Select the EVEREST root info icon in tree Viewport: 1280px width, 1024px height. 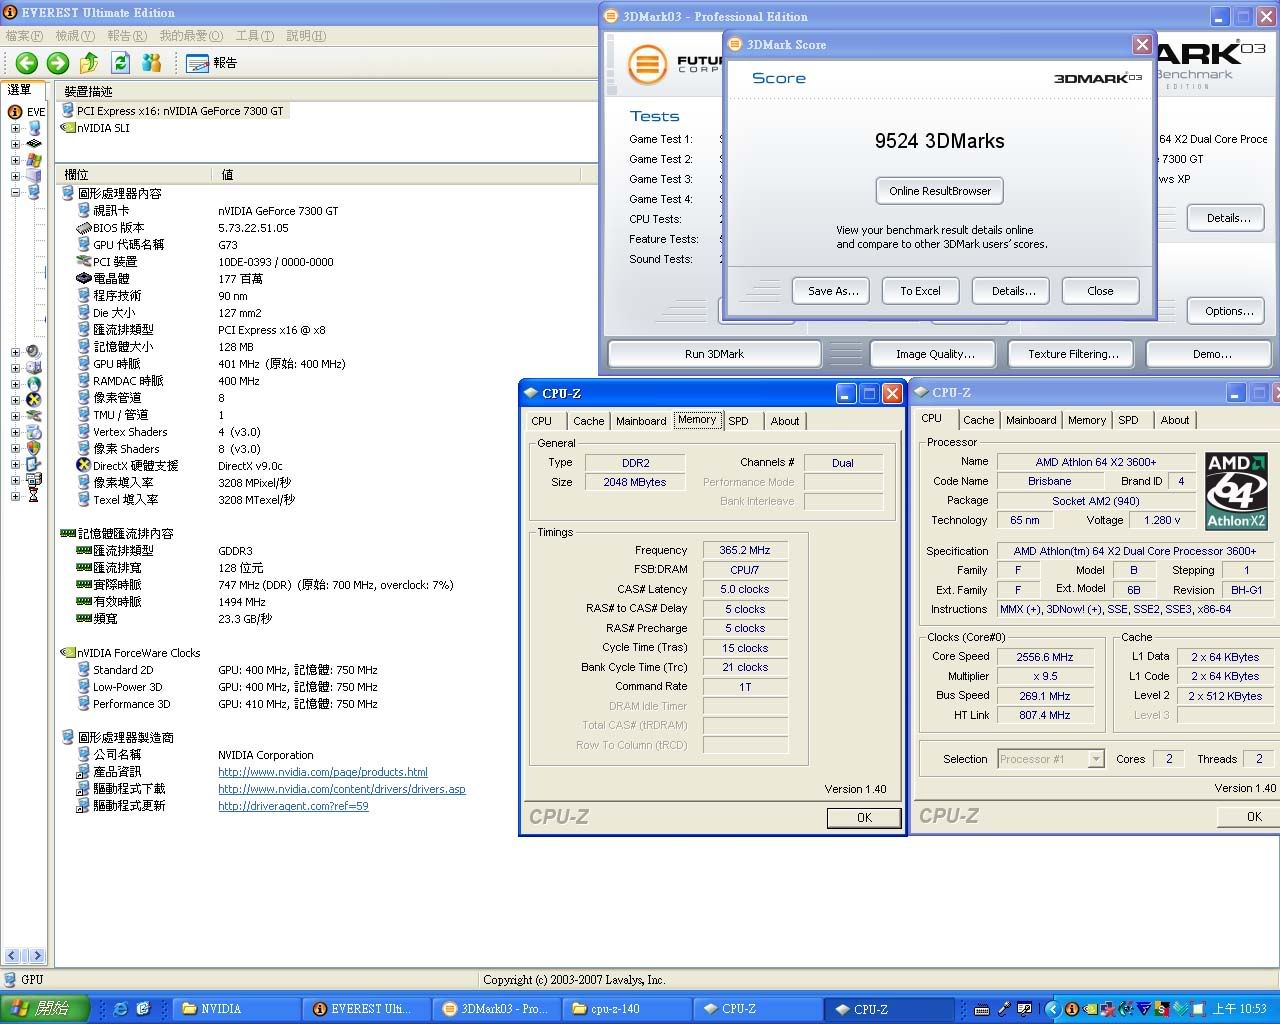pyautogui.click(x=16, y=112)
